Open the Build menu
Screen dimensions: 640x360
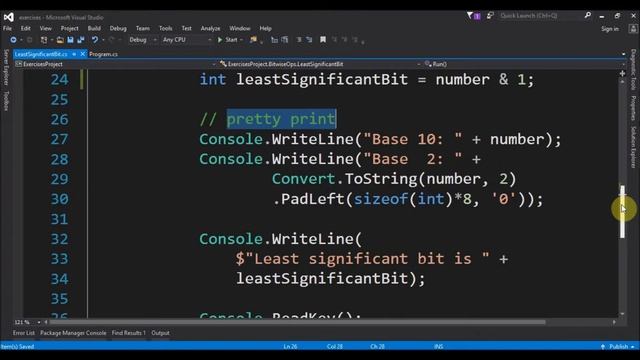94,29
